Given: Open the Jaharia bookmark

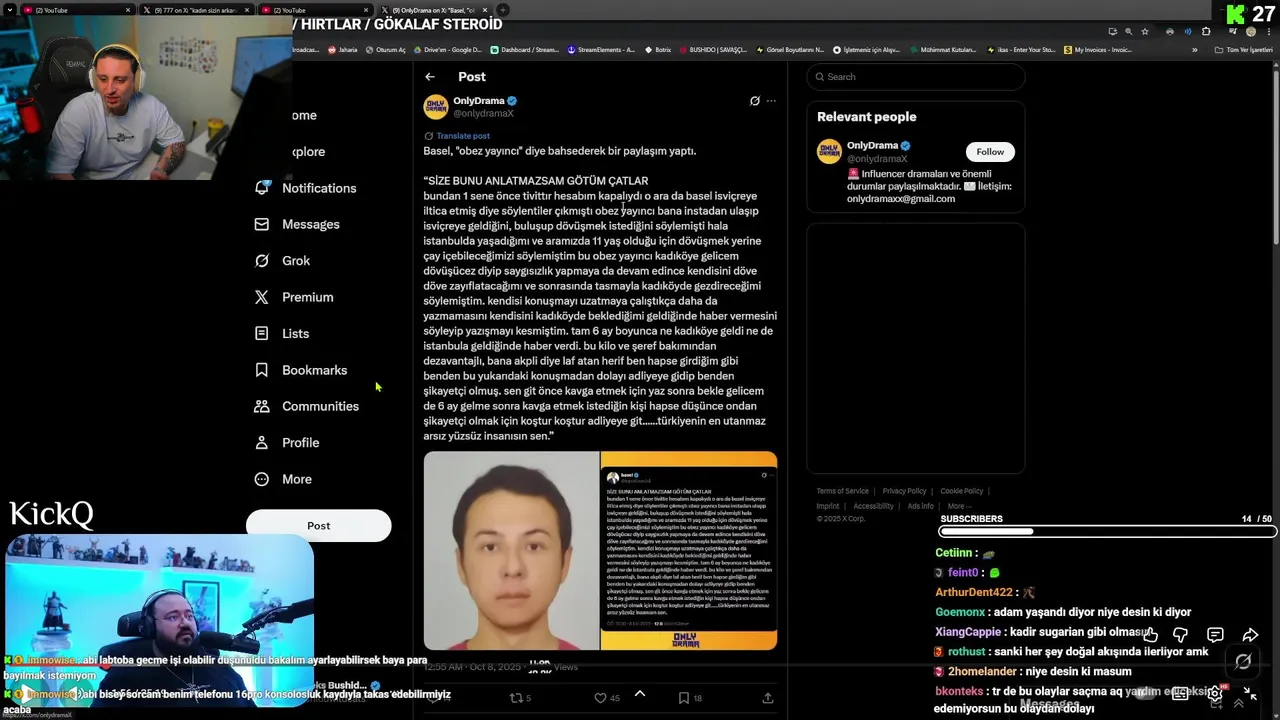Looking at the screenshot, I should 342,49.
